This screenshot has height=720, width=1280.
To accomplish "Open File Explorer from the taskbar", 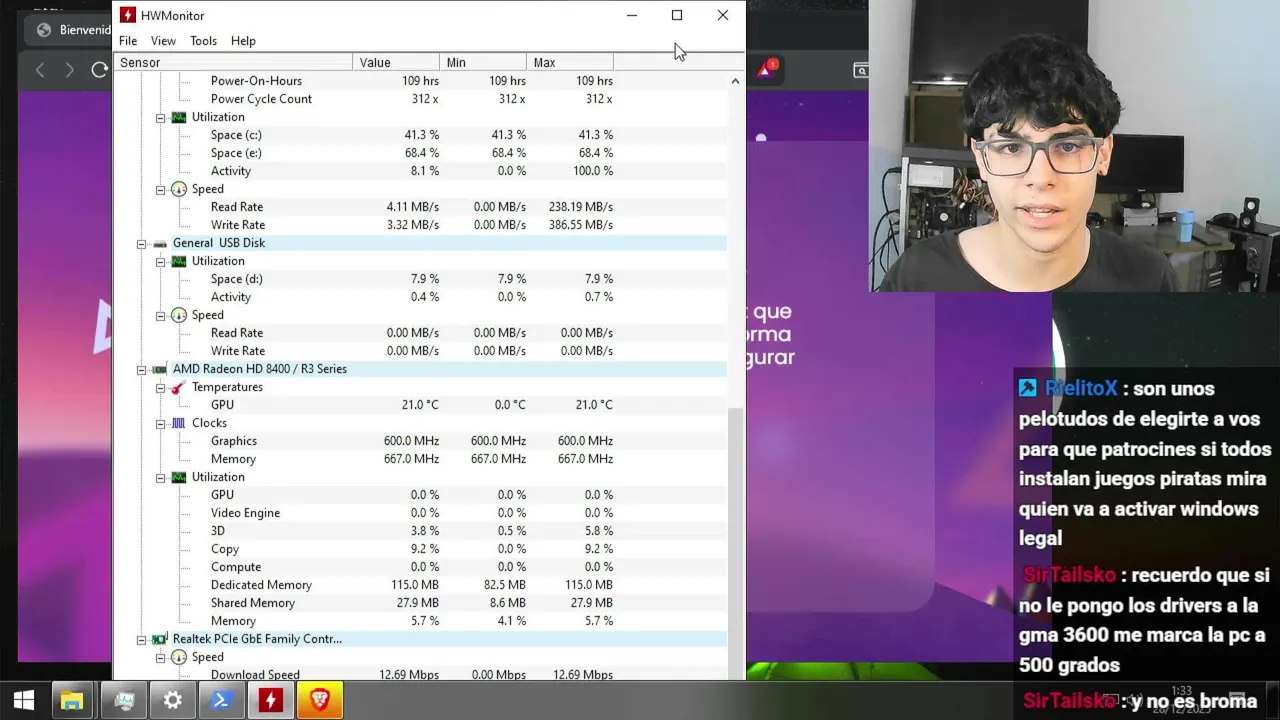I will (x=72, y=700).
